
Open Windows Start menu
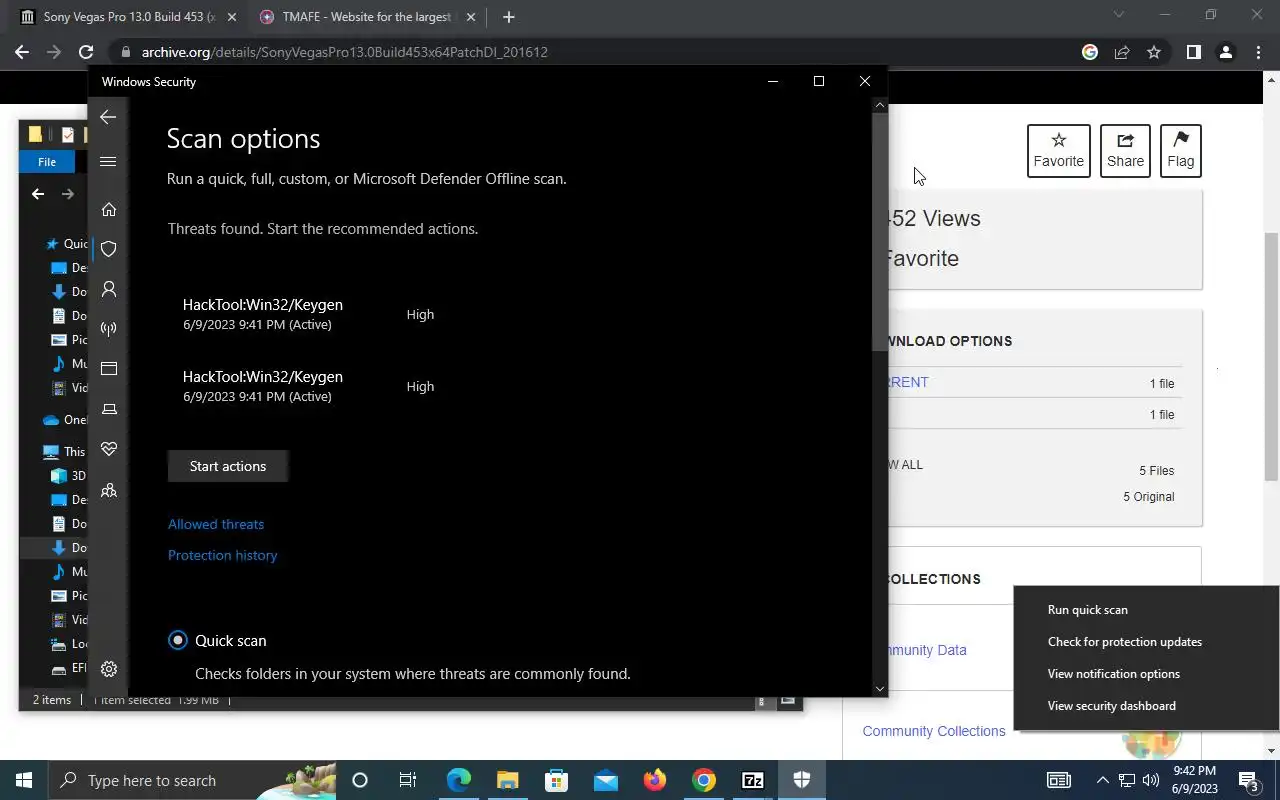[24, 780]
